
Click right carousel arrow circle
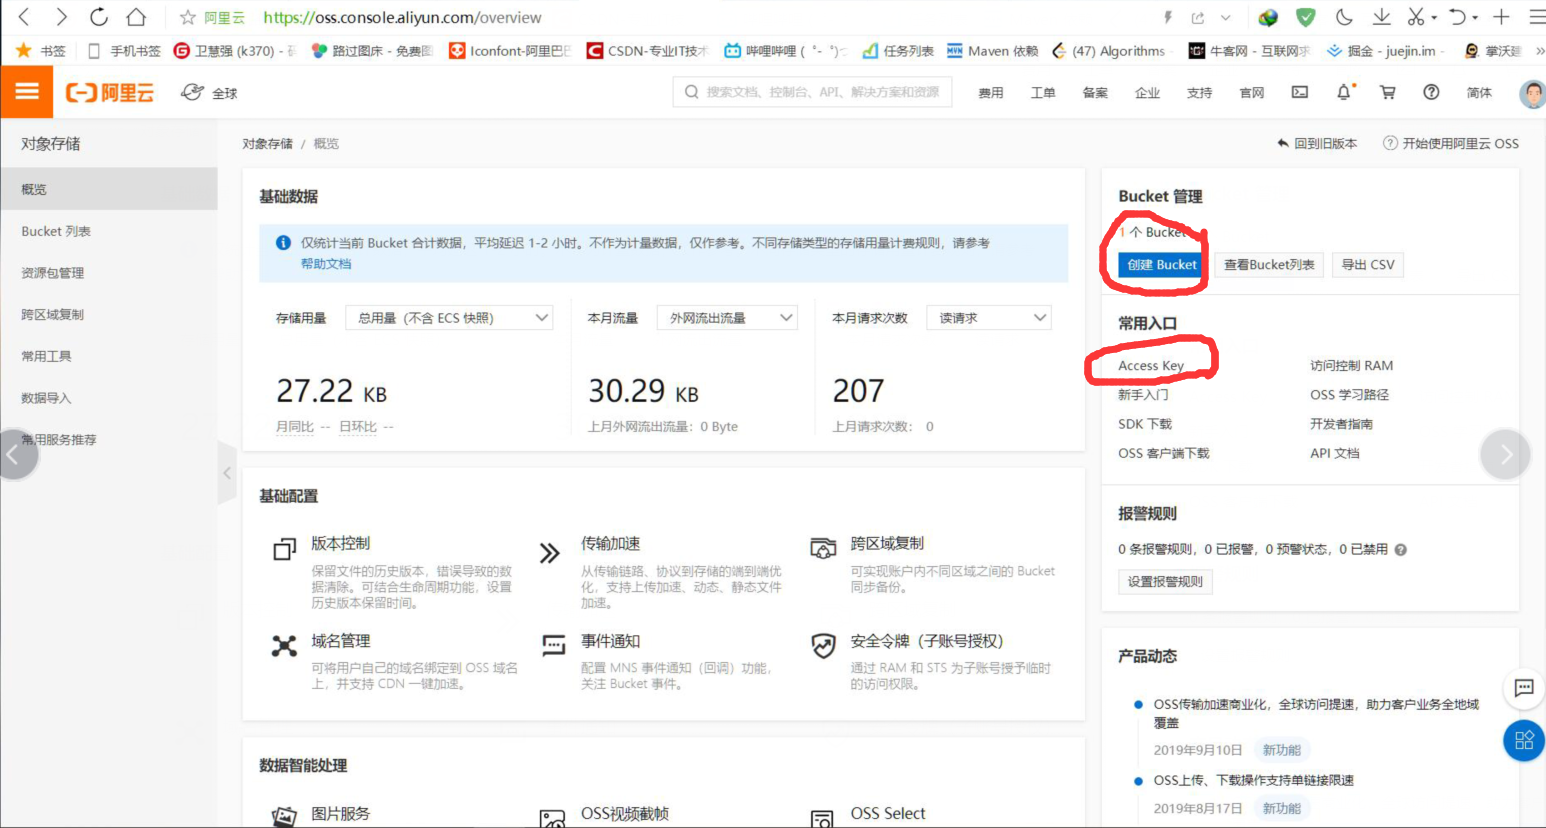point(1505,455)
